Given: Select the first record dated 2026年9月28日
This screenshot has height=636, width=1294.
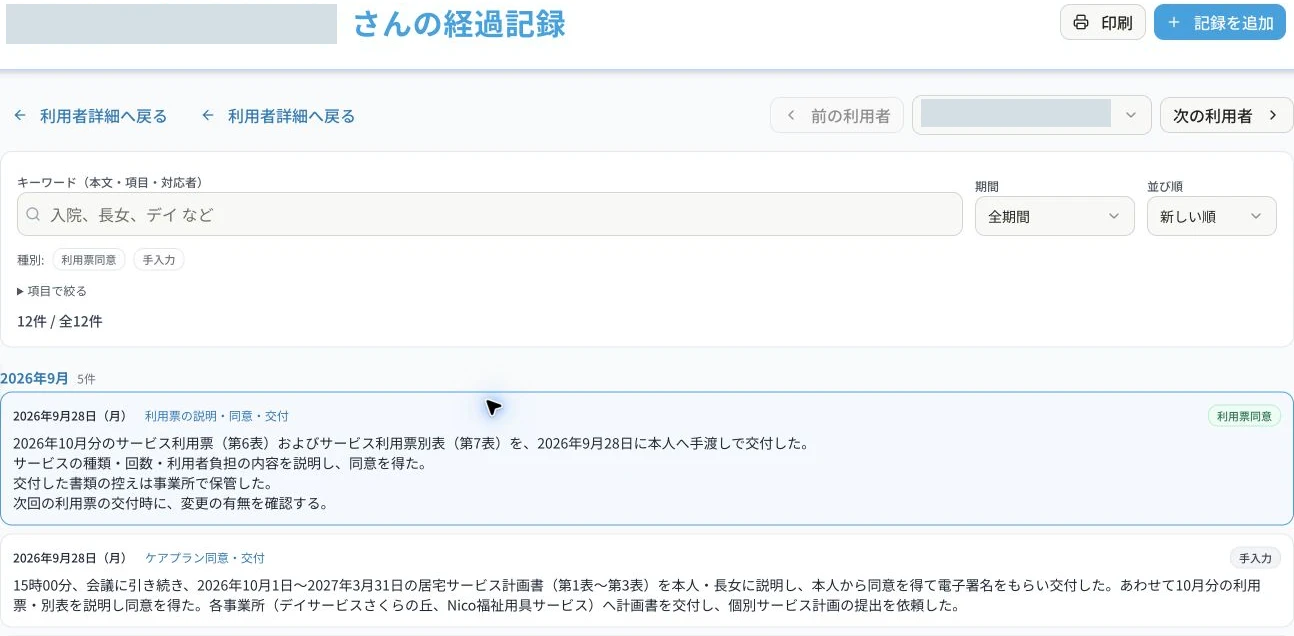Looking at the screenshot, I should click(647, 459).
